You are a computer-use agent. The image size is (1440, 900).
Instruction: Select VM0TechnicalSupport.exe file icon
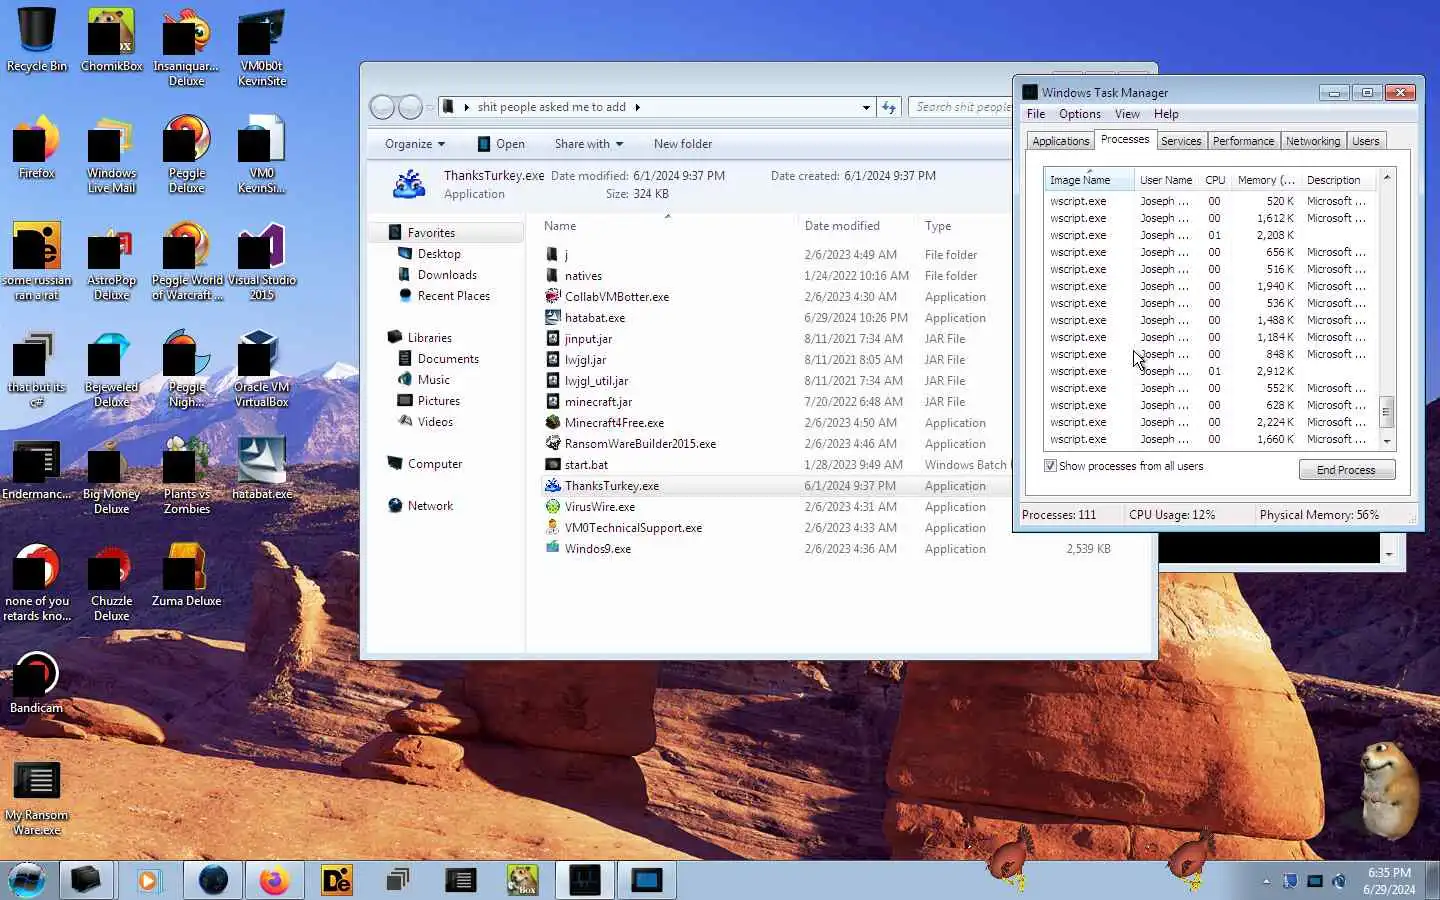[x=552, y=527]
